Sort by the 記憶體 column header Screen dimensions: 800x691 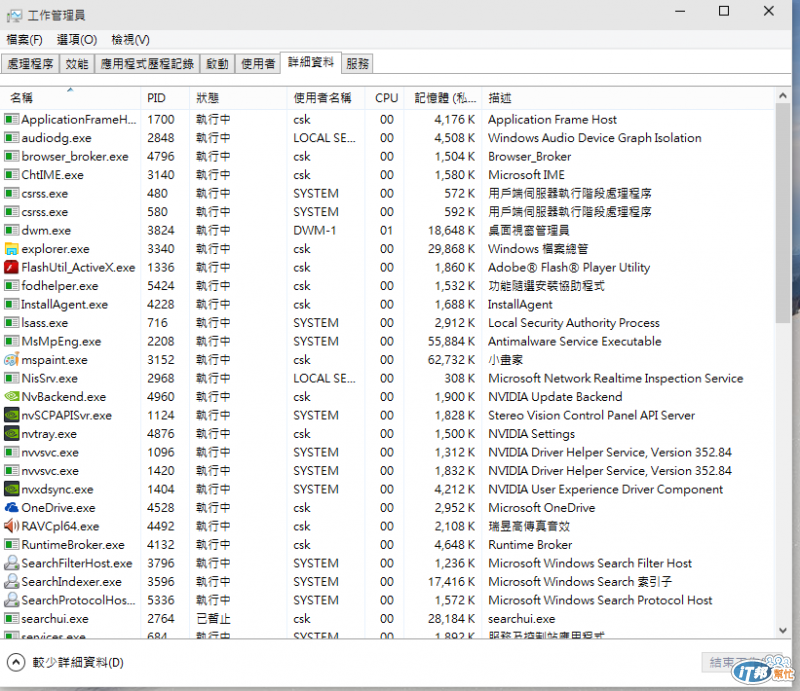point(444,98)
